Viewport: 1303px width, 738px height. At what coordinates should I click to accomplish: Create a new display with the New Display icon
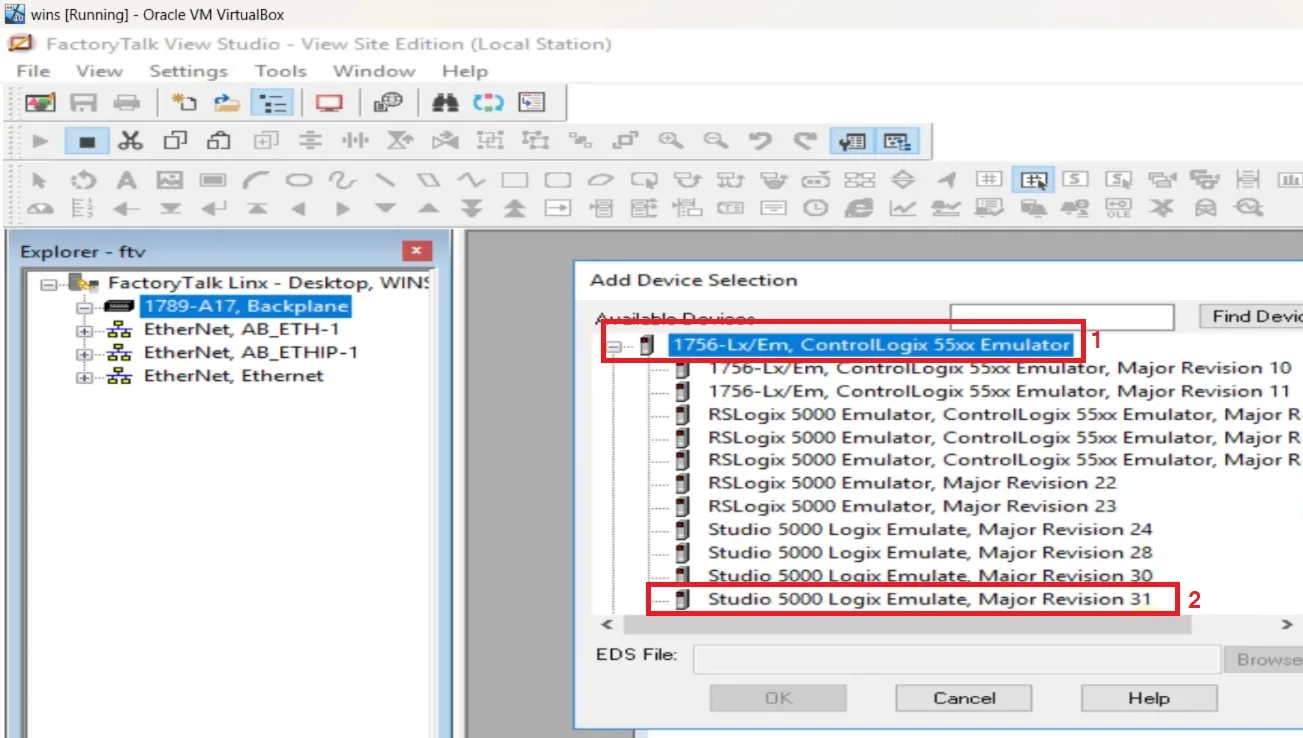(182, 101)
